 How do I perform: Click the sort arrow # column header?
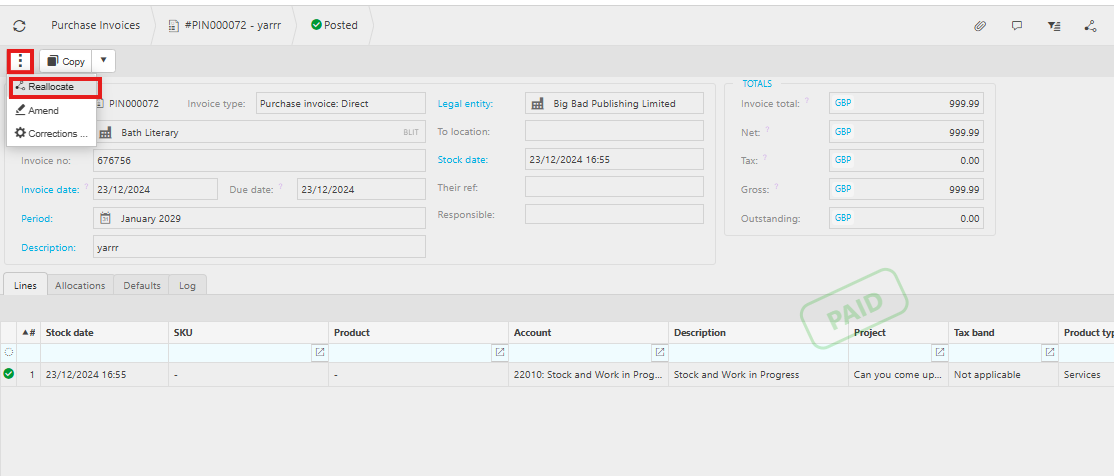point(29,332)
